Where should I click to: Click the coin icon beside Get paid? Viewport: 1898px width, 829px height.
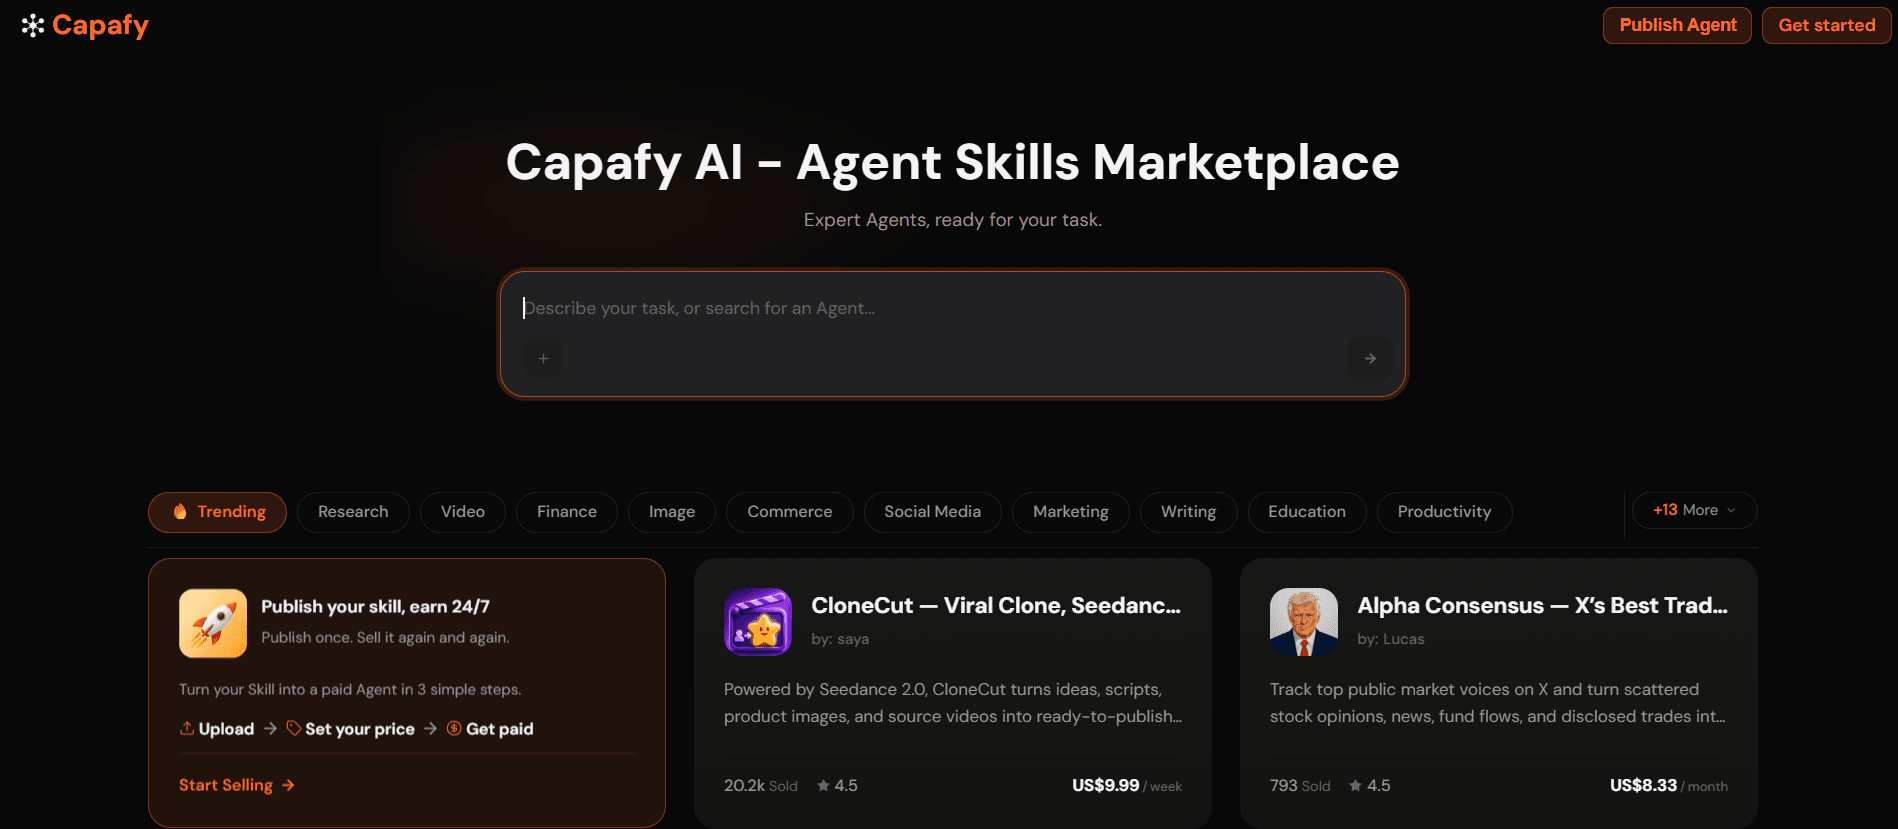(454, 728)
